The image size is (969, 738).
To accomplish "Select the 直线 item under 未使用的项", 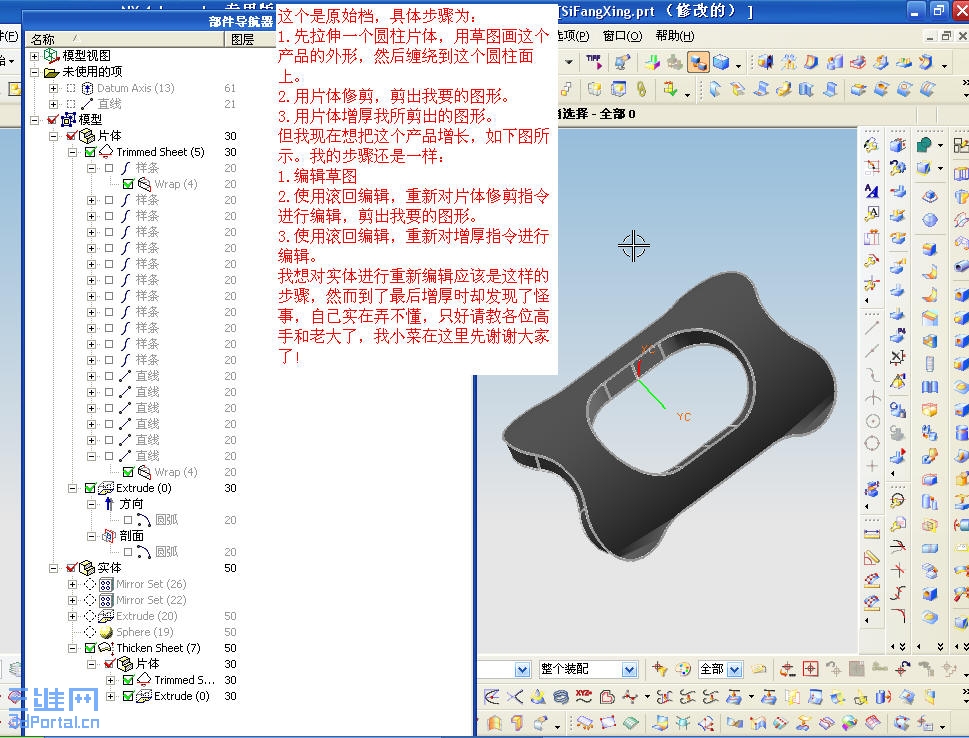I will 109,104.
